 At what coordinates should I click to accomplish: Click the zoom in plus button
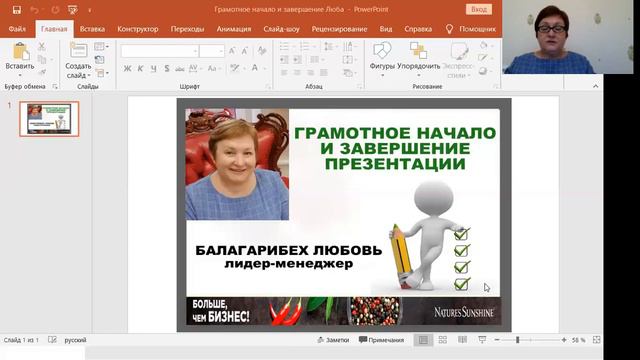coord(564,340)
